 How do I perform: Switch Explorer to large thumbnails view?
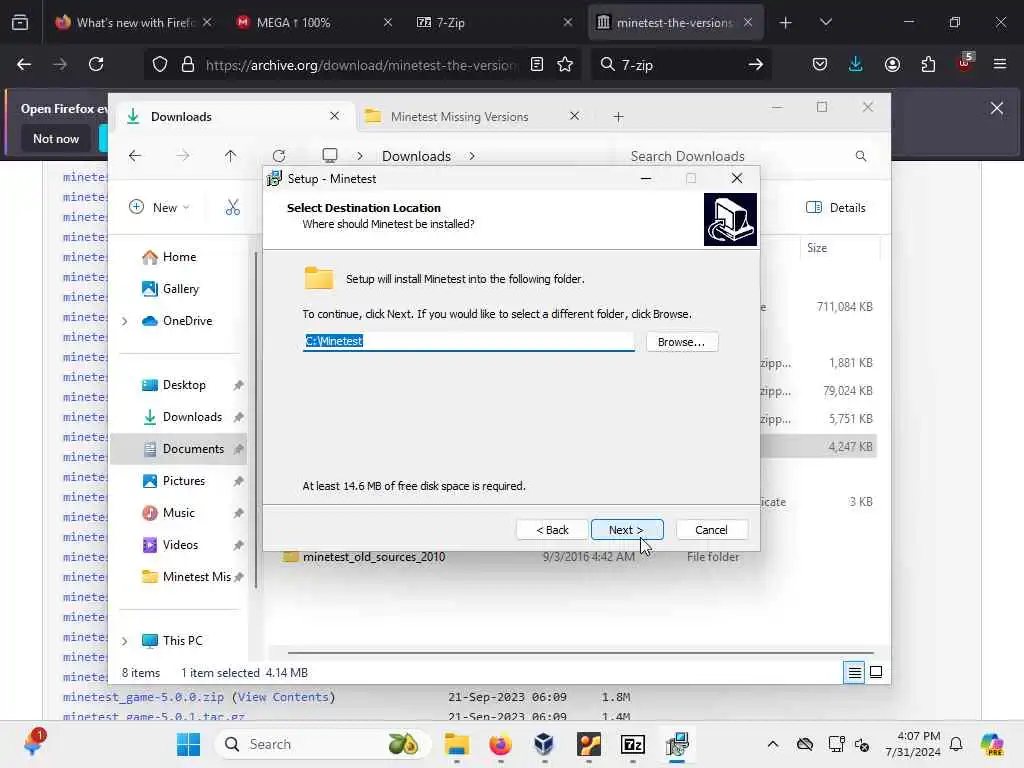876,673
